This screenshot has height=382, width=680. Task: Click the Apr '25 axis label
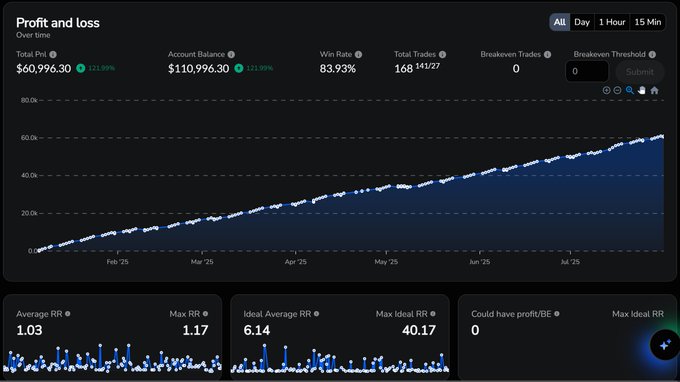click(296, 262)
